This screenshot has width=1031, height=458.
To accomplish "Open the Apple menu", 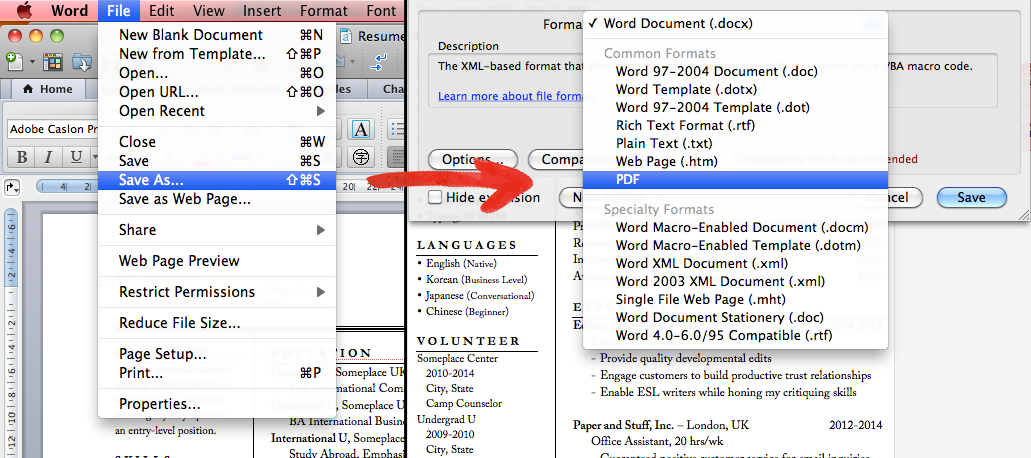I will [x=24, y=10].
